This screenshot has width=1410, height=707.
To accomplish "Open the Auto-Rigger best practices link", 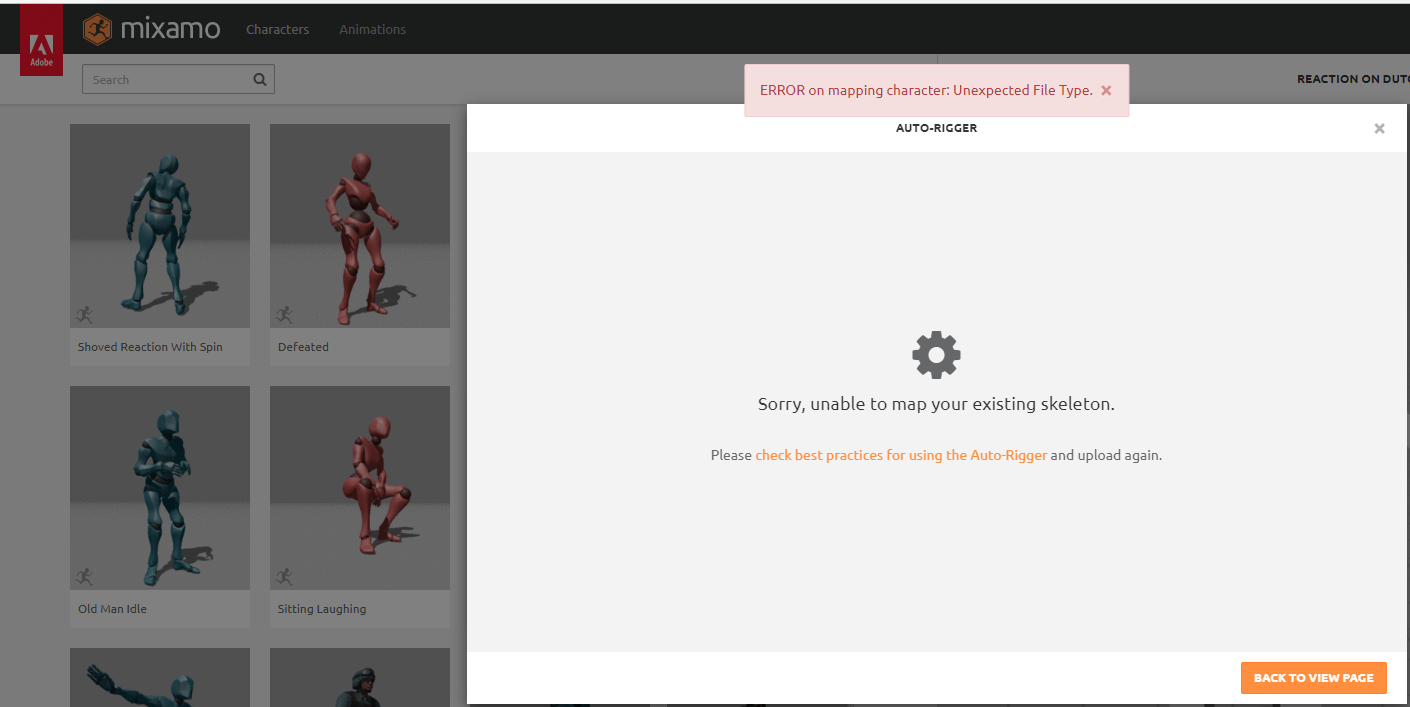I will (901, 455).
